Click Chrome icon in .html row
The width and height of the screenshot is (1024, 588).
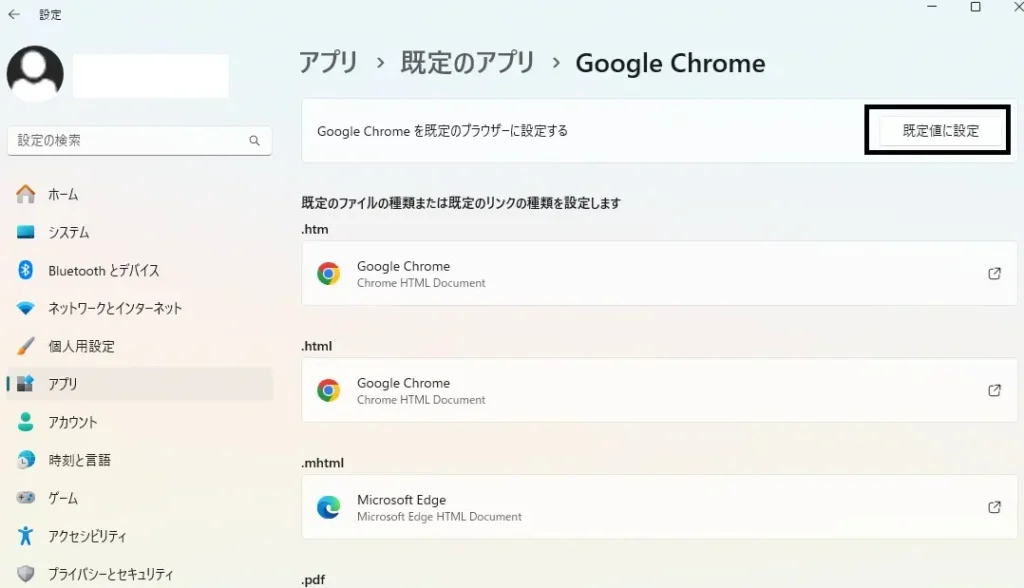[x=328, y=390]
